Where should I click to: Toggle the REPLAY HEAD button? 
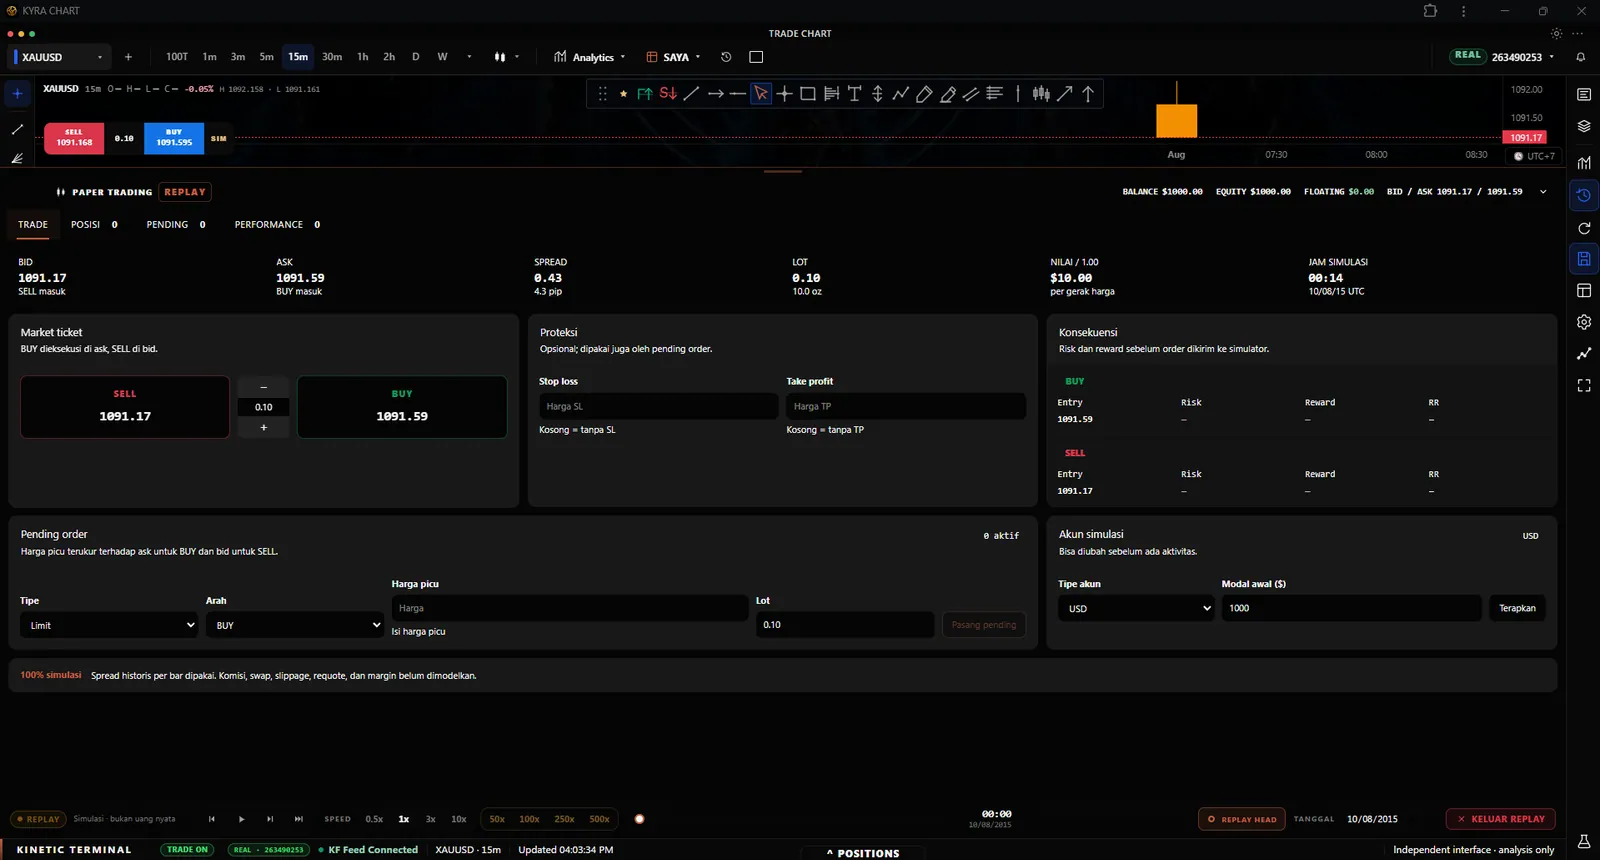tap(1242, 819)
